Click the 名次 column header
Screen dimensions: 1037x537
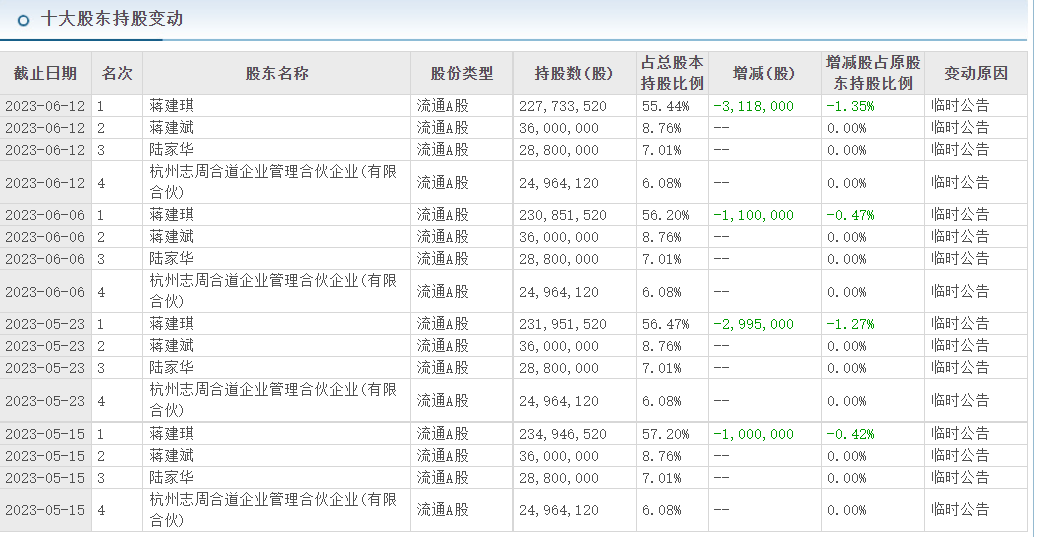pos(117,74)
